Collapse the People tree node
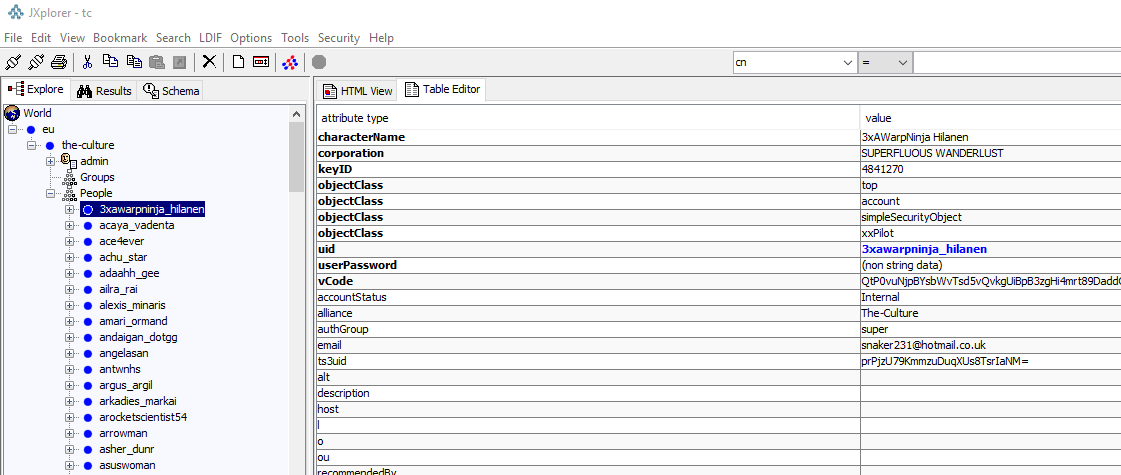1121x475 pixels. (x=51, y=193)
